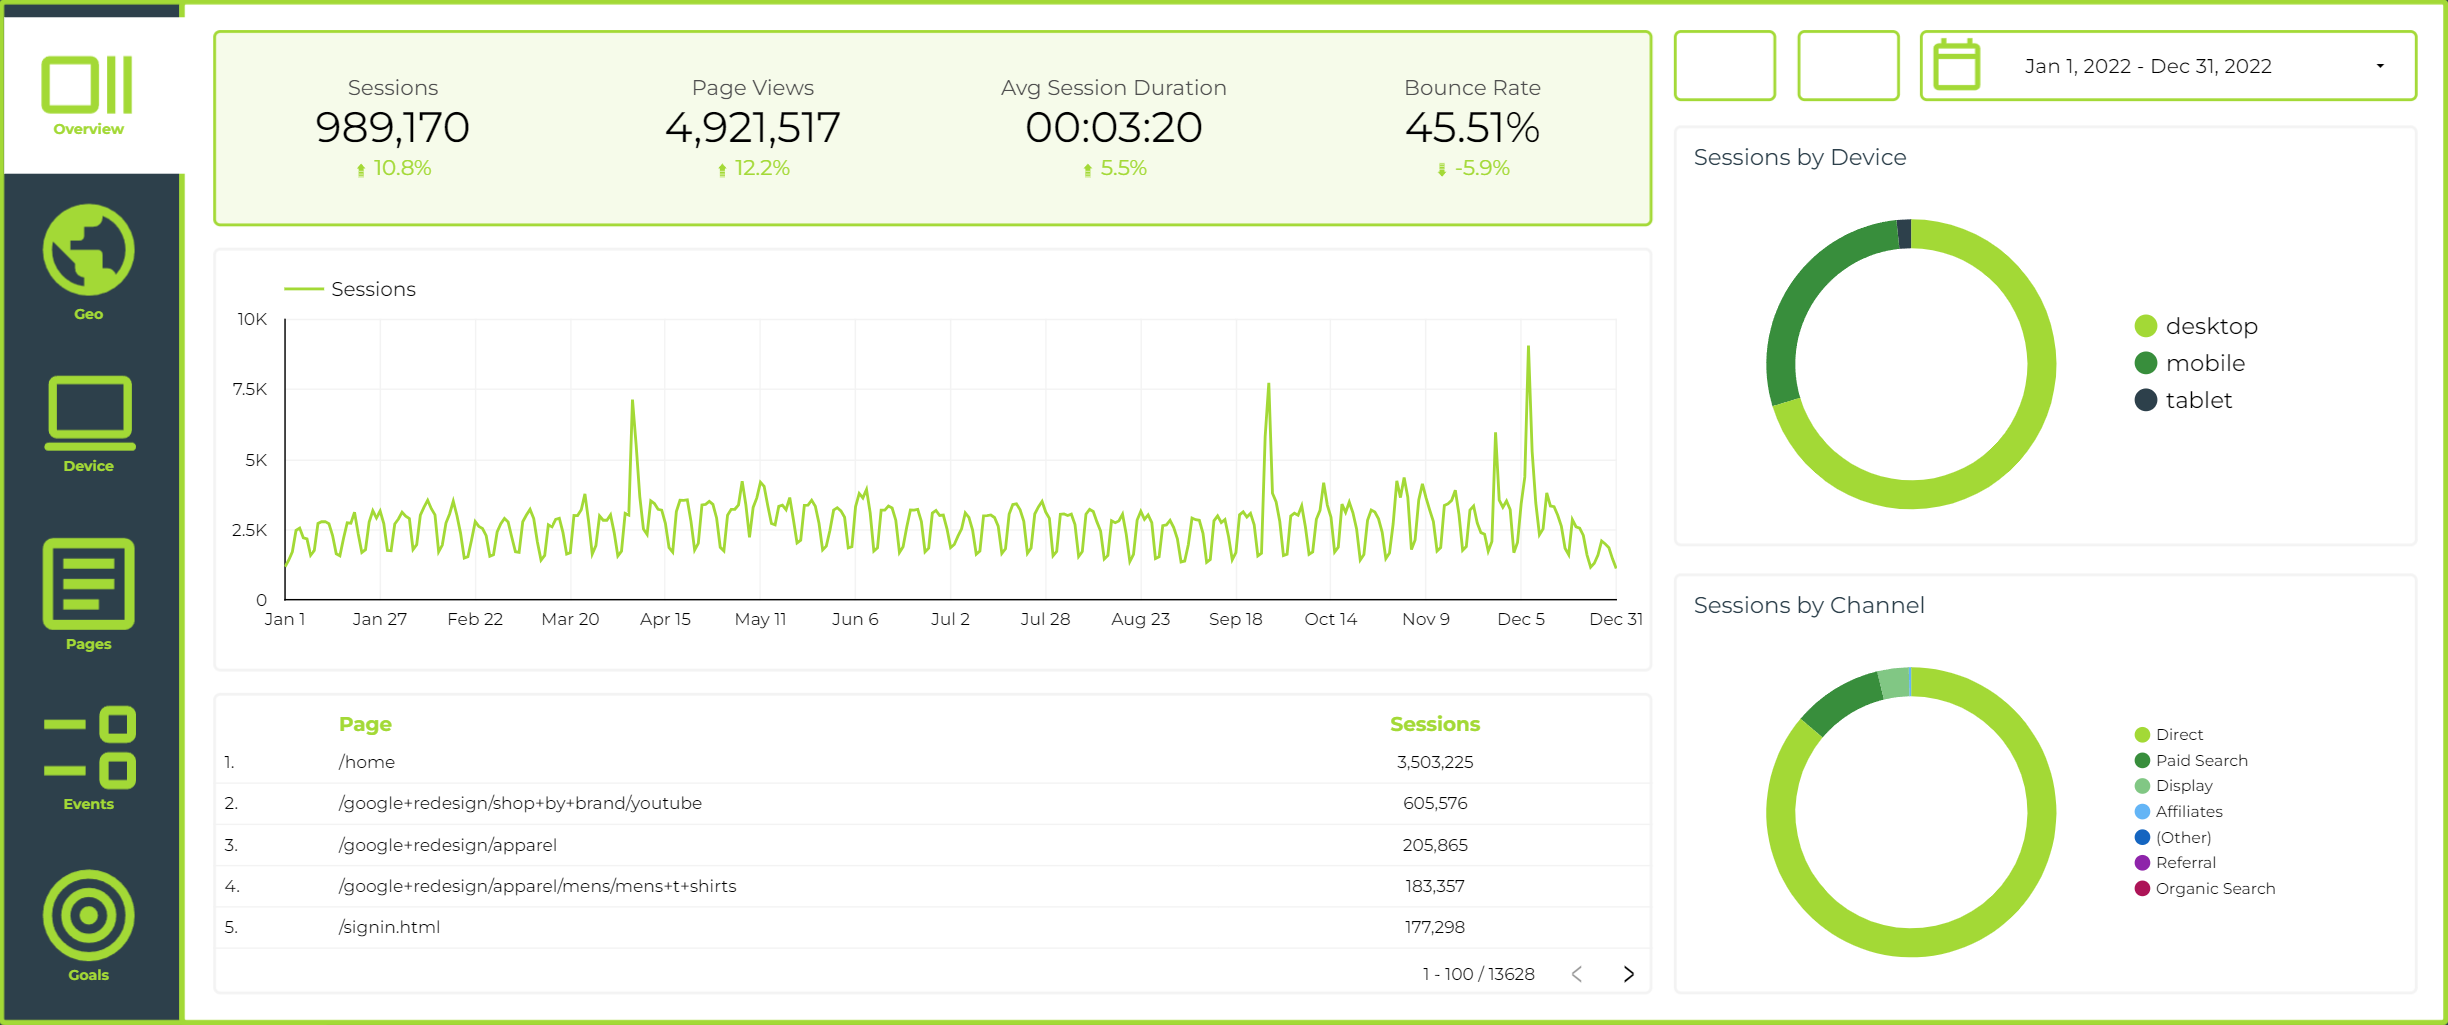Screen dimensions: 2448x1025
Task: Select the Direct channel legend label
Action: 2179,735
